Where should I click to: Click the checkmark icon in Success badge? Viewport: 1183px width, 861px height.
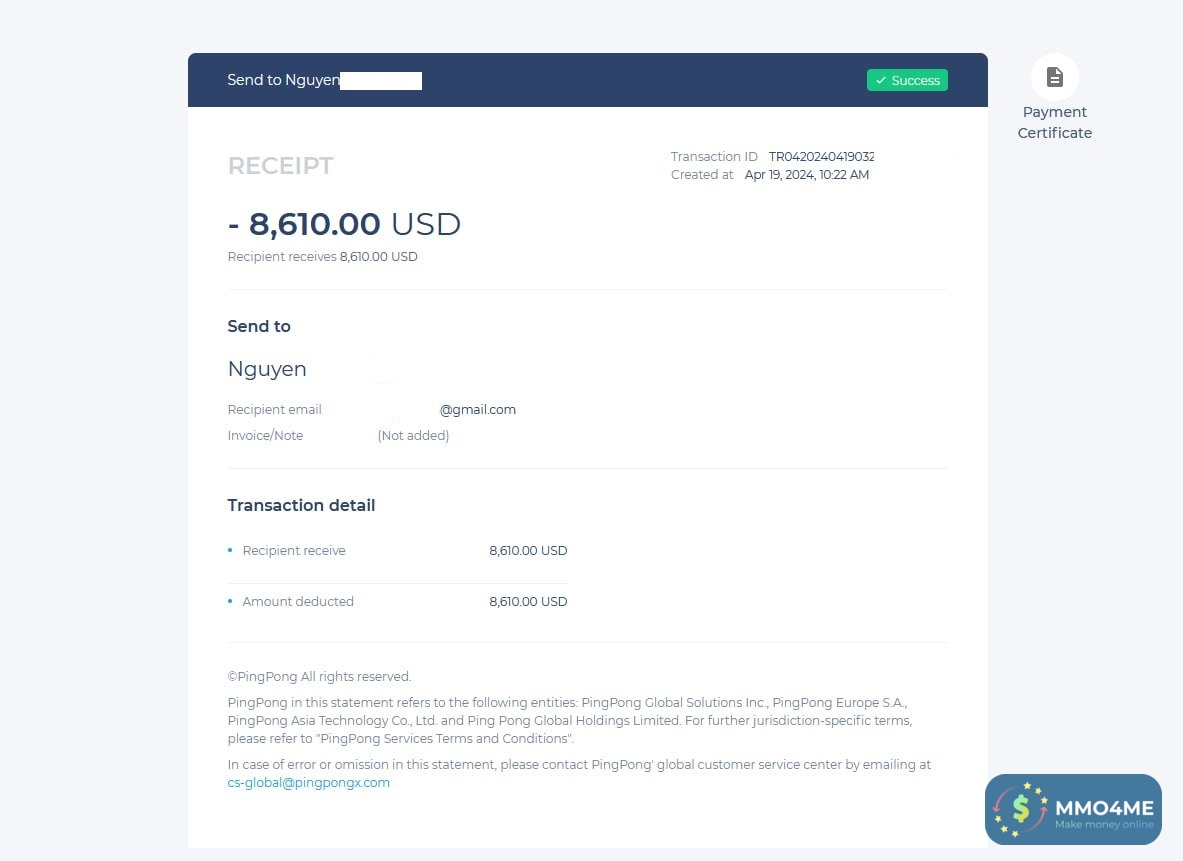tap(880, 80)
